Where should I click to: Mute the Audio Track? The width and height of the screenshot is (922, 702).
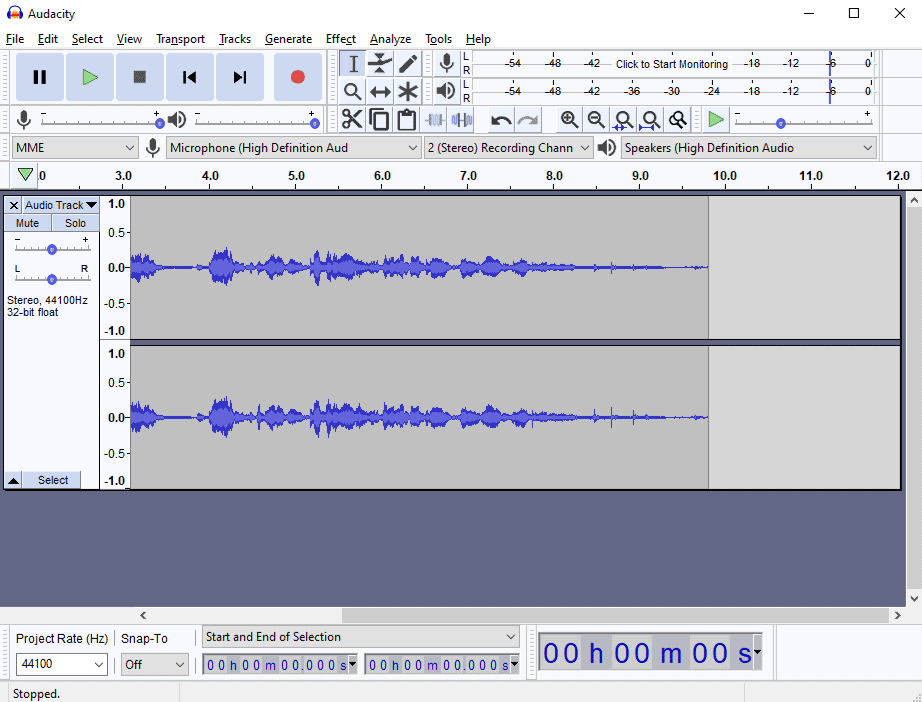[x=26, y=222]
